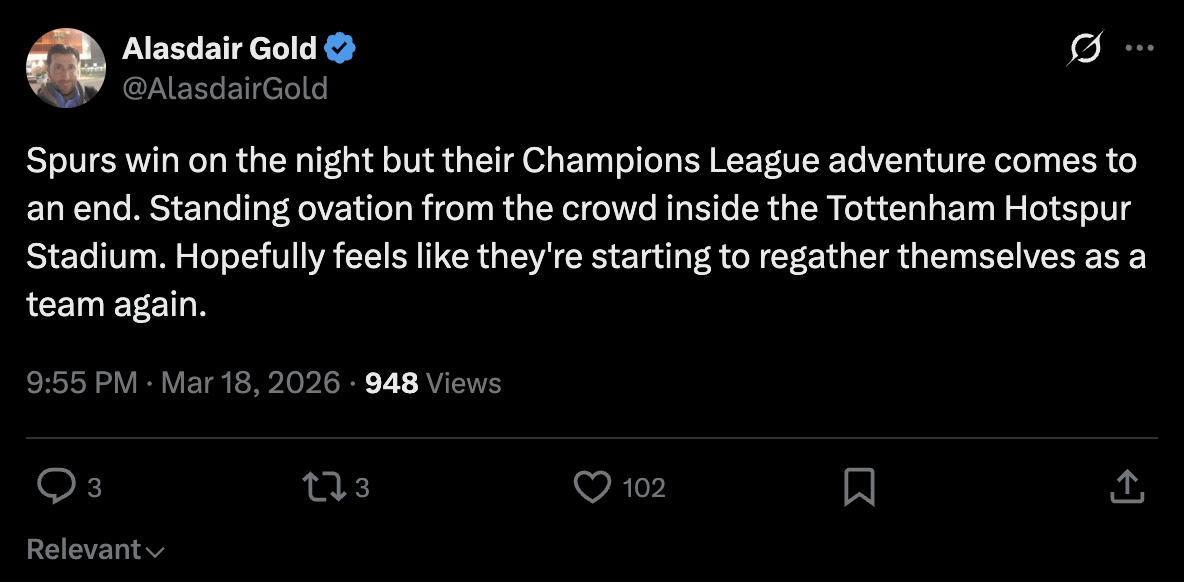
Task: Toggle the bookmark icon on this post
Action: coord(859,487)
